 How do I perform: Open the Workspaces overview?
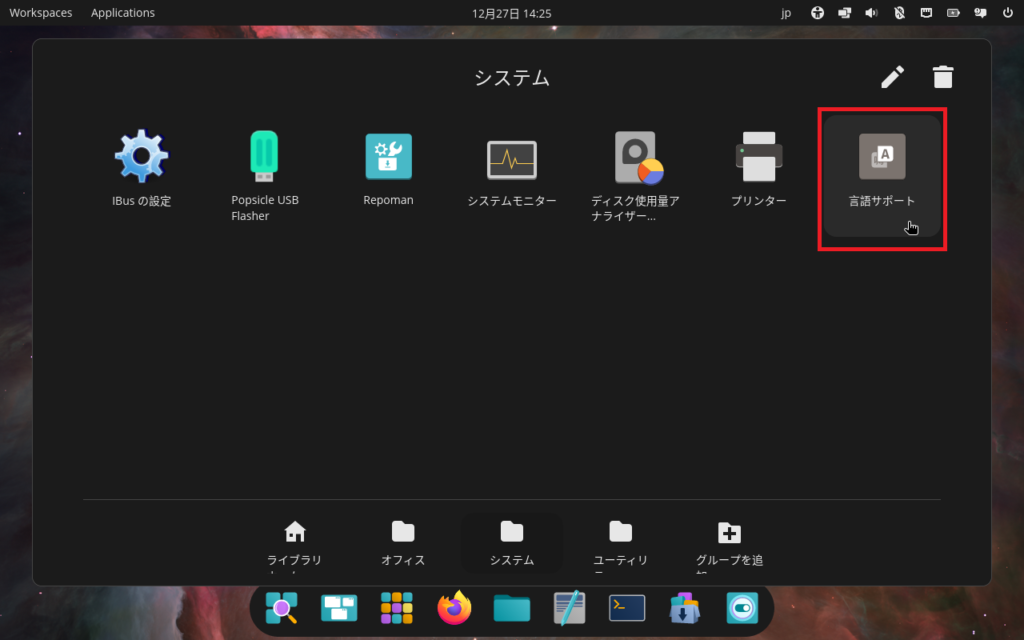(41, 13)
